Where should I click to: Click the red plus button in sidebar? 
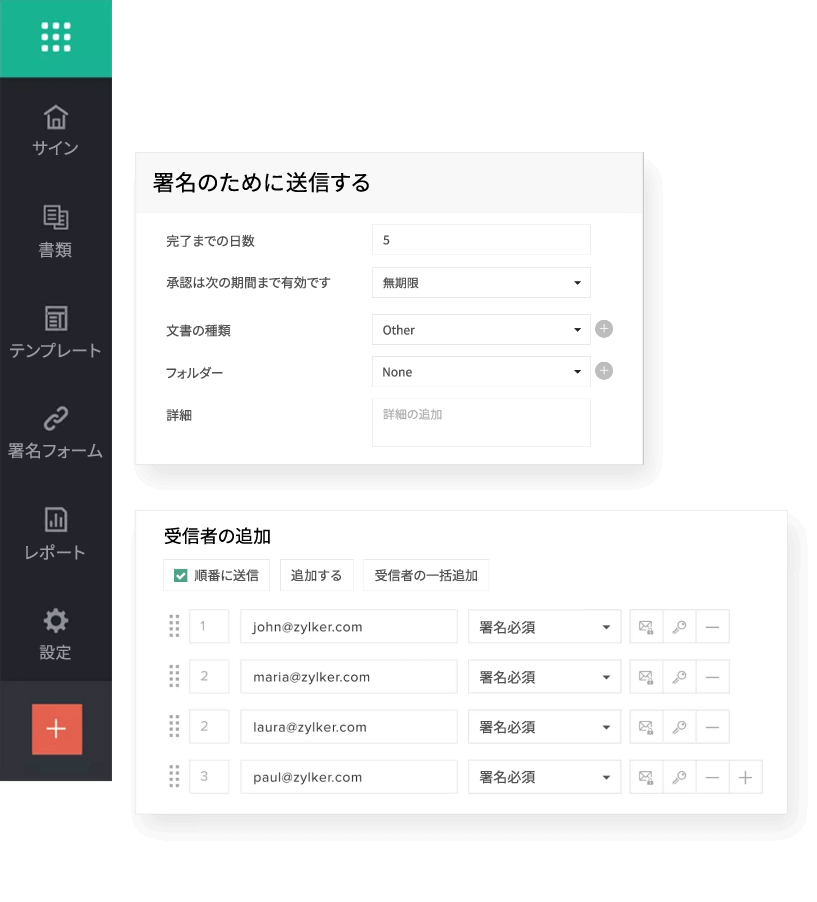point(55,730)
